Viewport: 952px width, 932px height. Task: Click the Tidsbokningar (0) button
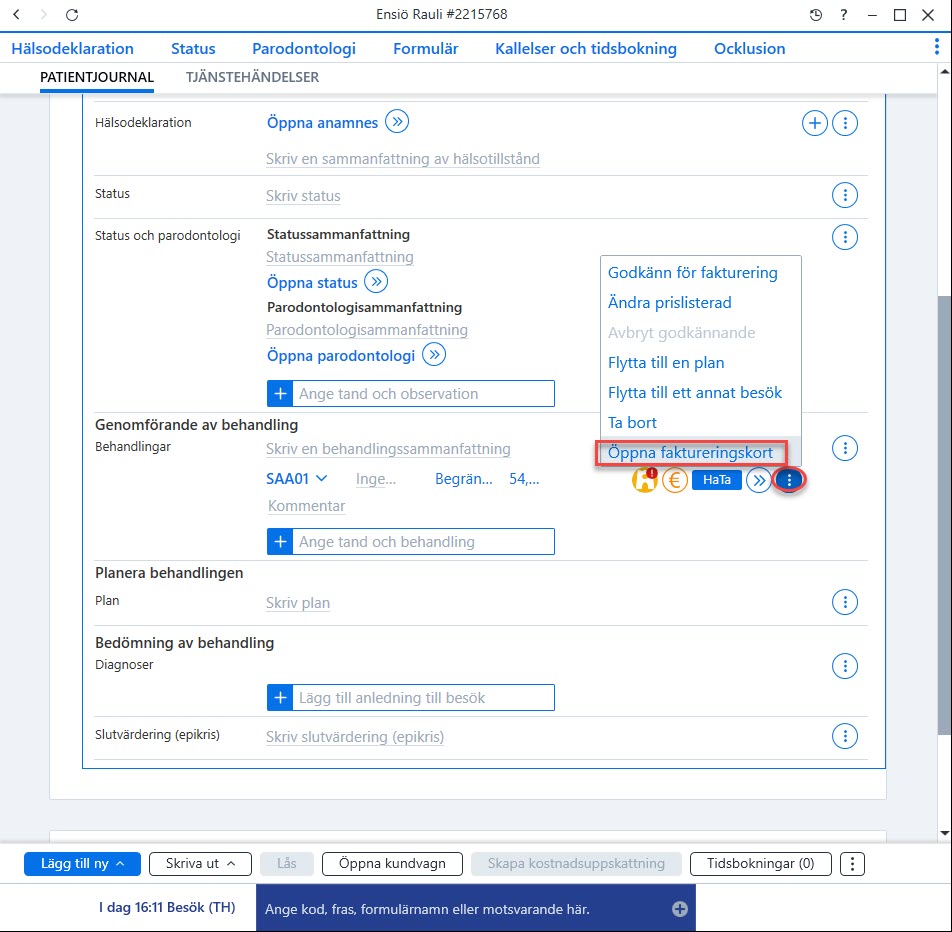(x=760, y=863)
